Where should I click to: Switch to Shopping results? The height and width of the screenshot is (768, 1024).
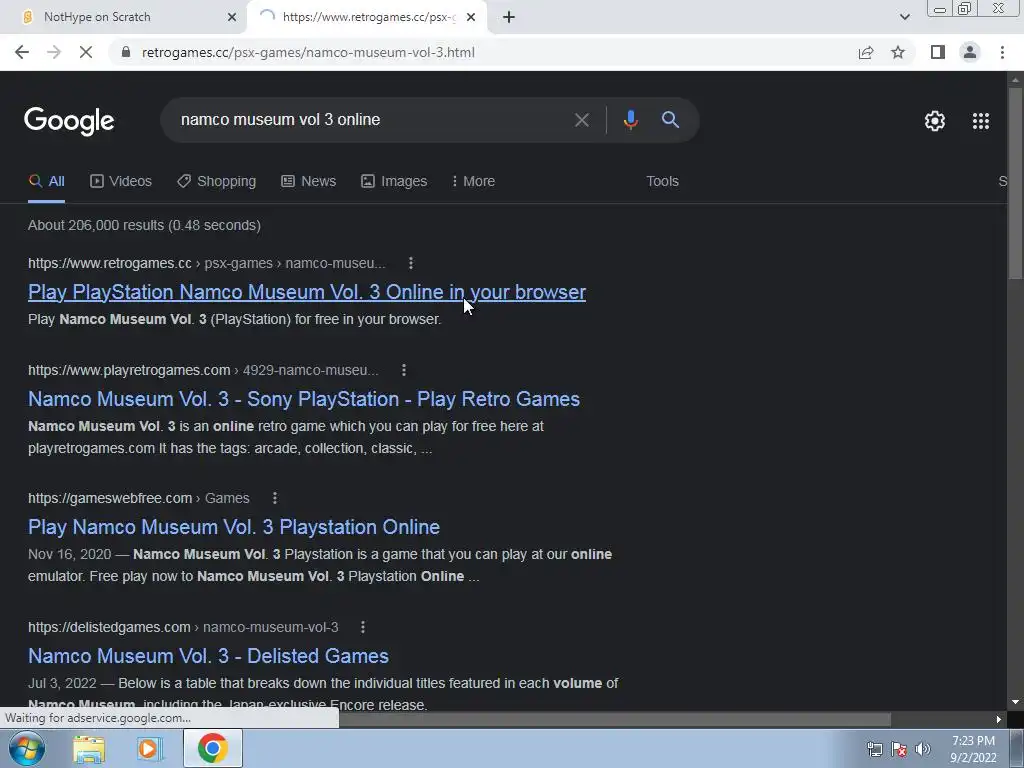click(217, 181)
